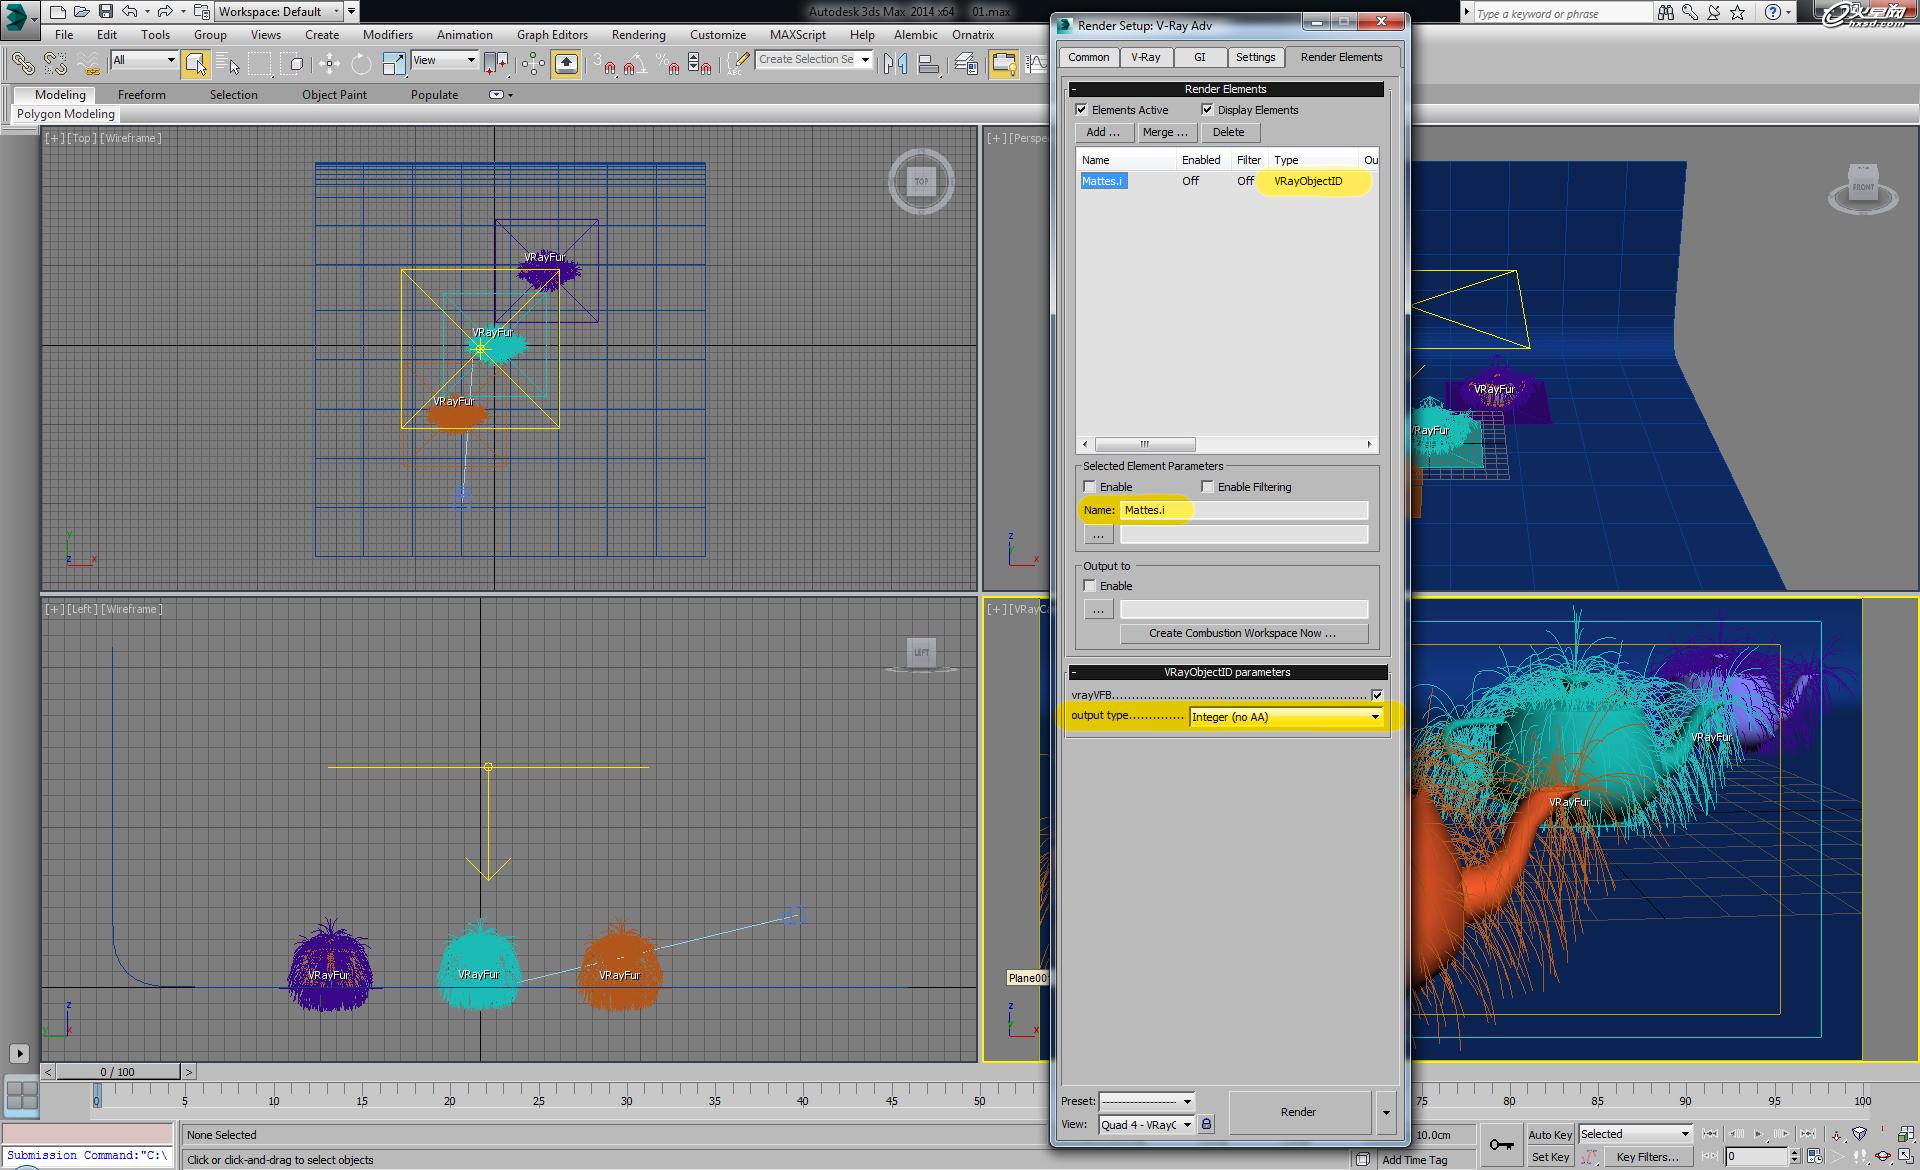Open the selection filter All dropdown

tap(144, 60)
